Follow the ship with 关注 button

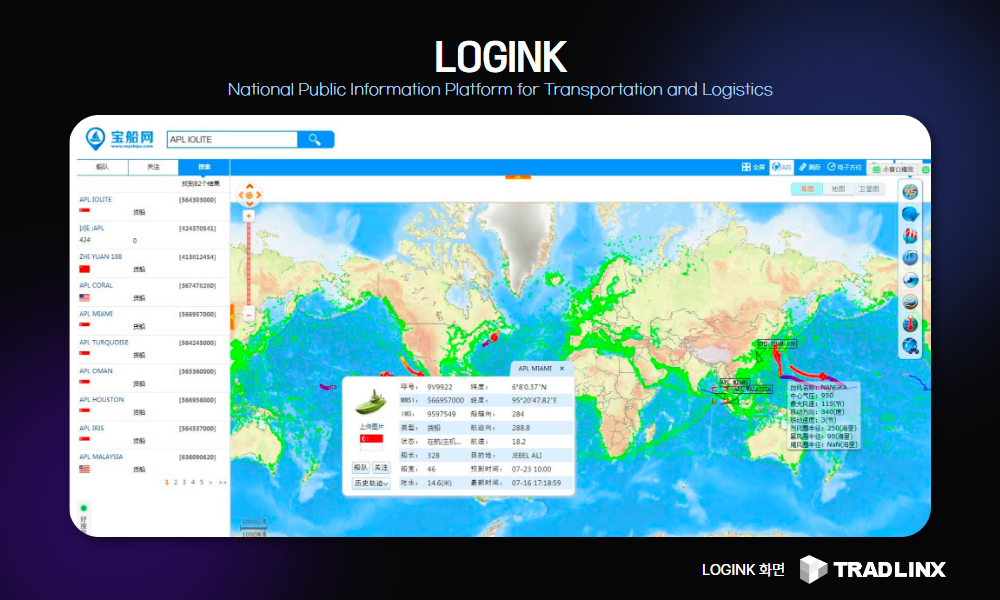click(x=381, y=467)
